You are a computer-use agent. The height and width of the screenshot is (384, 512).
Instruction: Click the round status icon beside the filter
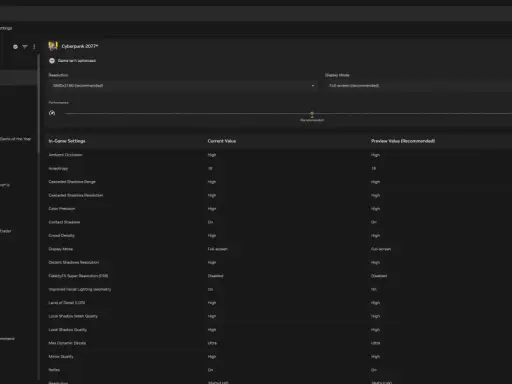[x=15, y=47]
